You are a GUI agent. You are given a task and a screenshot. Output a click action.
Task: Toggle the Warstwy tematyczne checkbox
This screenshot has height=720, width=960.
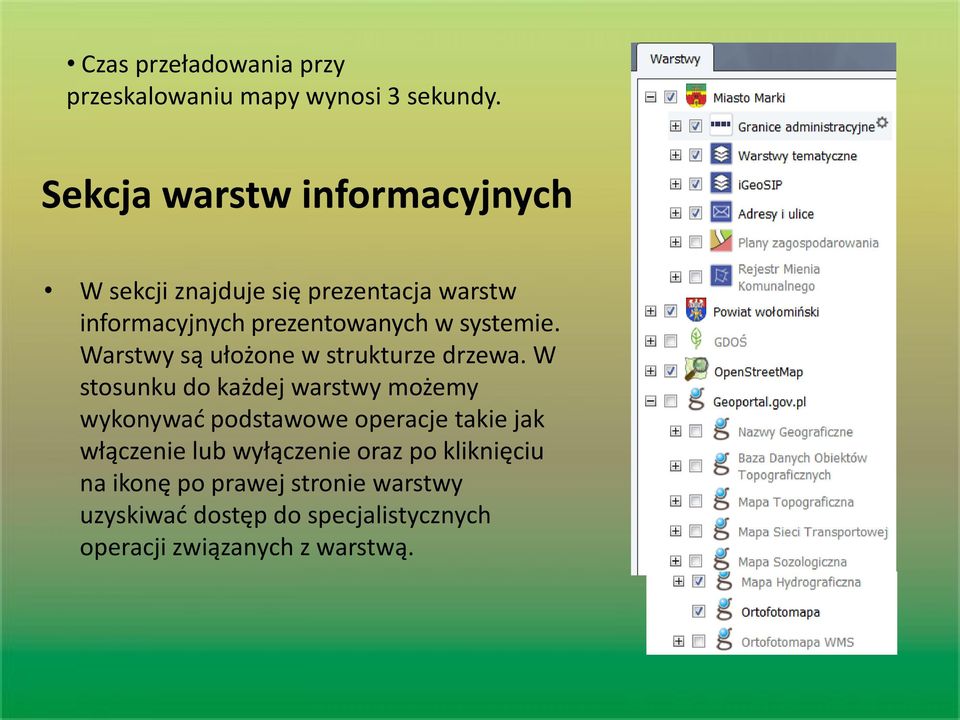pyautogui.click(x=696, y=155)
